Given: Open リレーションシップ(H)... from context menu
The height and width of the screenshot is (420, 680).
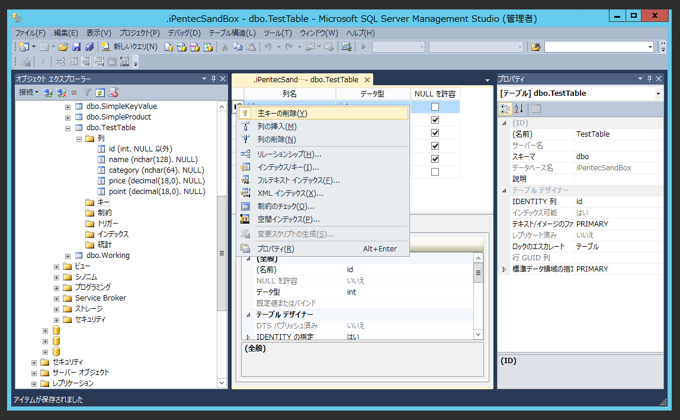Looking at the screenshot, I should click(324, 154).
